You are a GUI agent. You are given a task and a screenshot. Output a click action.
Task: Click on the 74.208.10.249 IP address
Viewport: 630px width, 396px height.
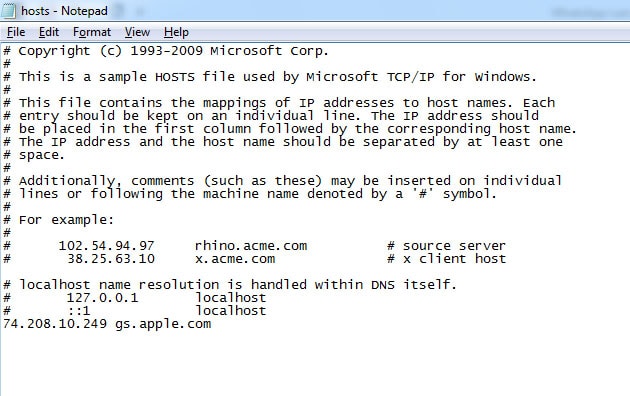(x=55, y=324)
